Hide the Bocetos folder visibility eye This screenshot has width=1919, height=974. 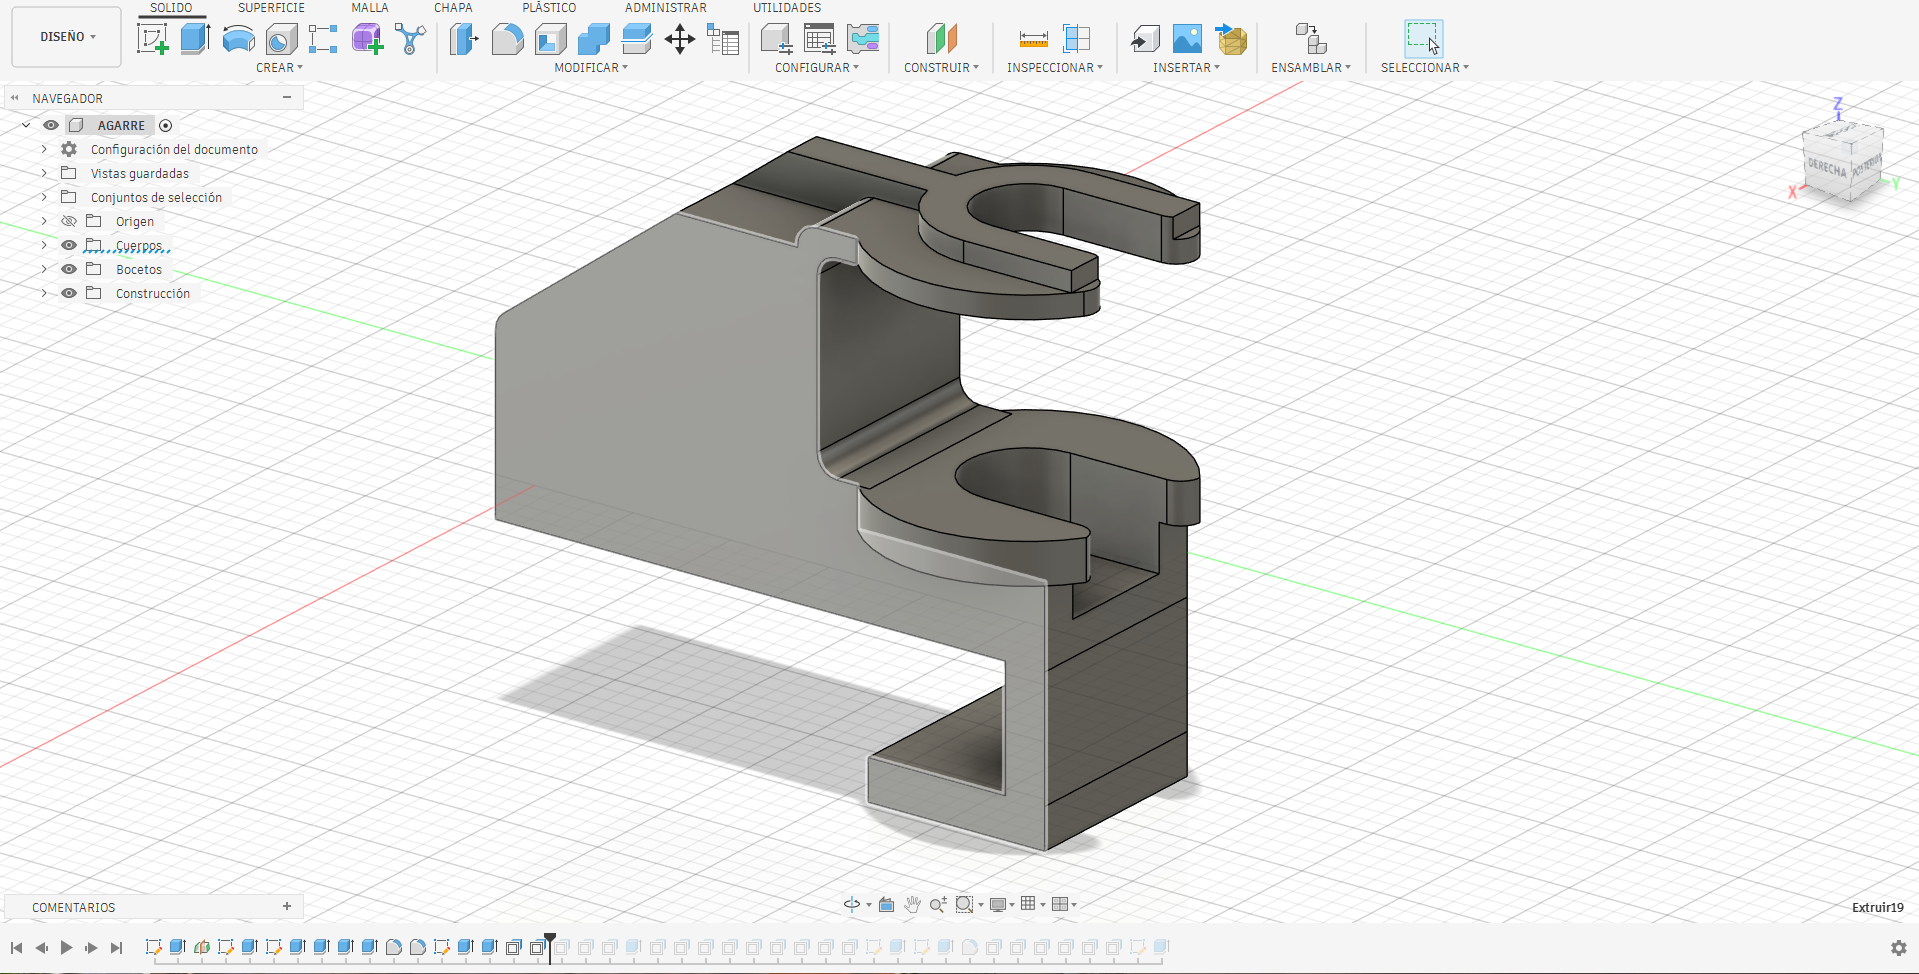coord(69,269)
